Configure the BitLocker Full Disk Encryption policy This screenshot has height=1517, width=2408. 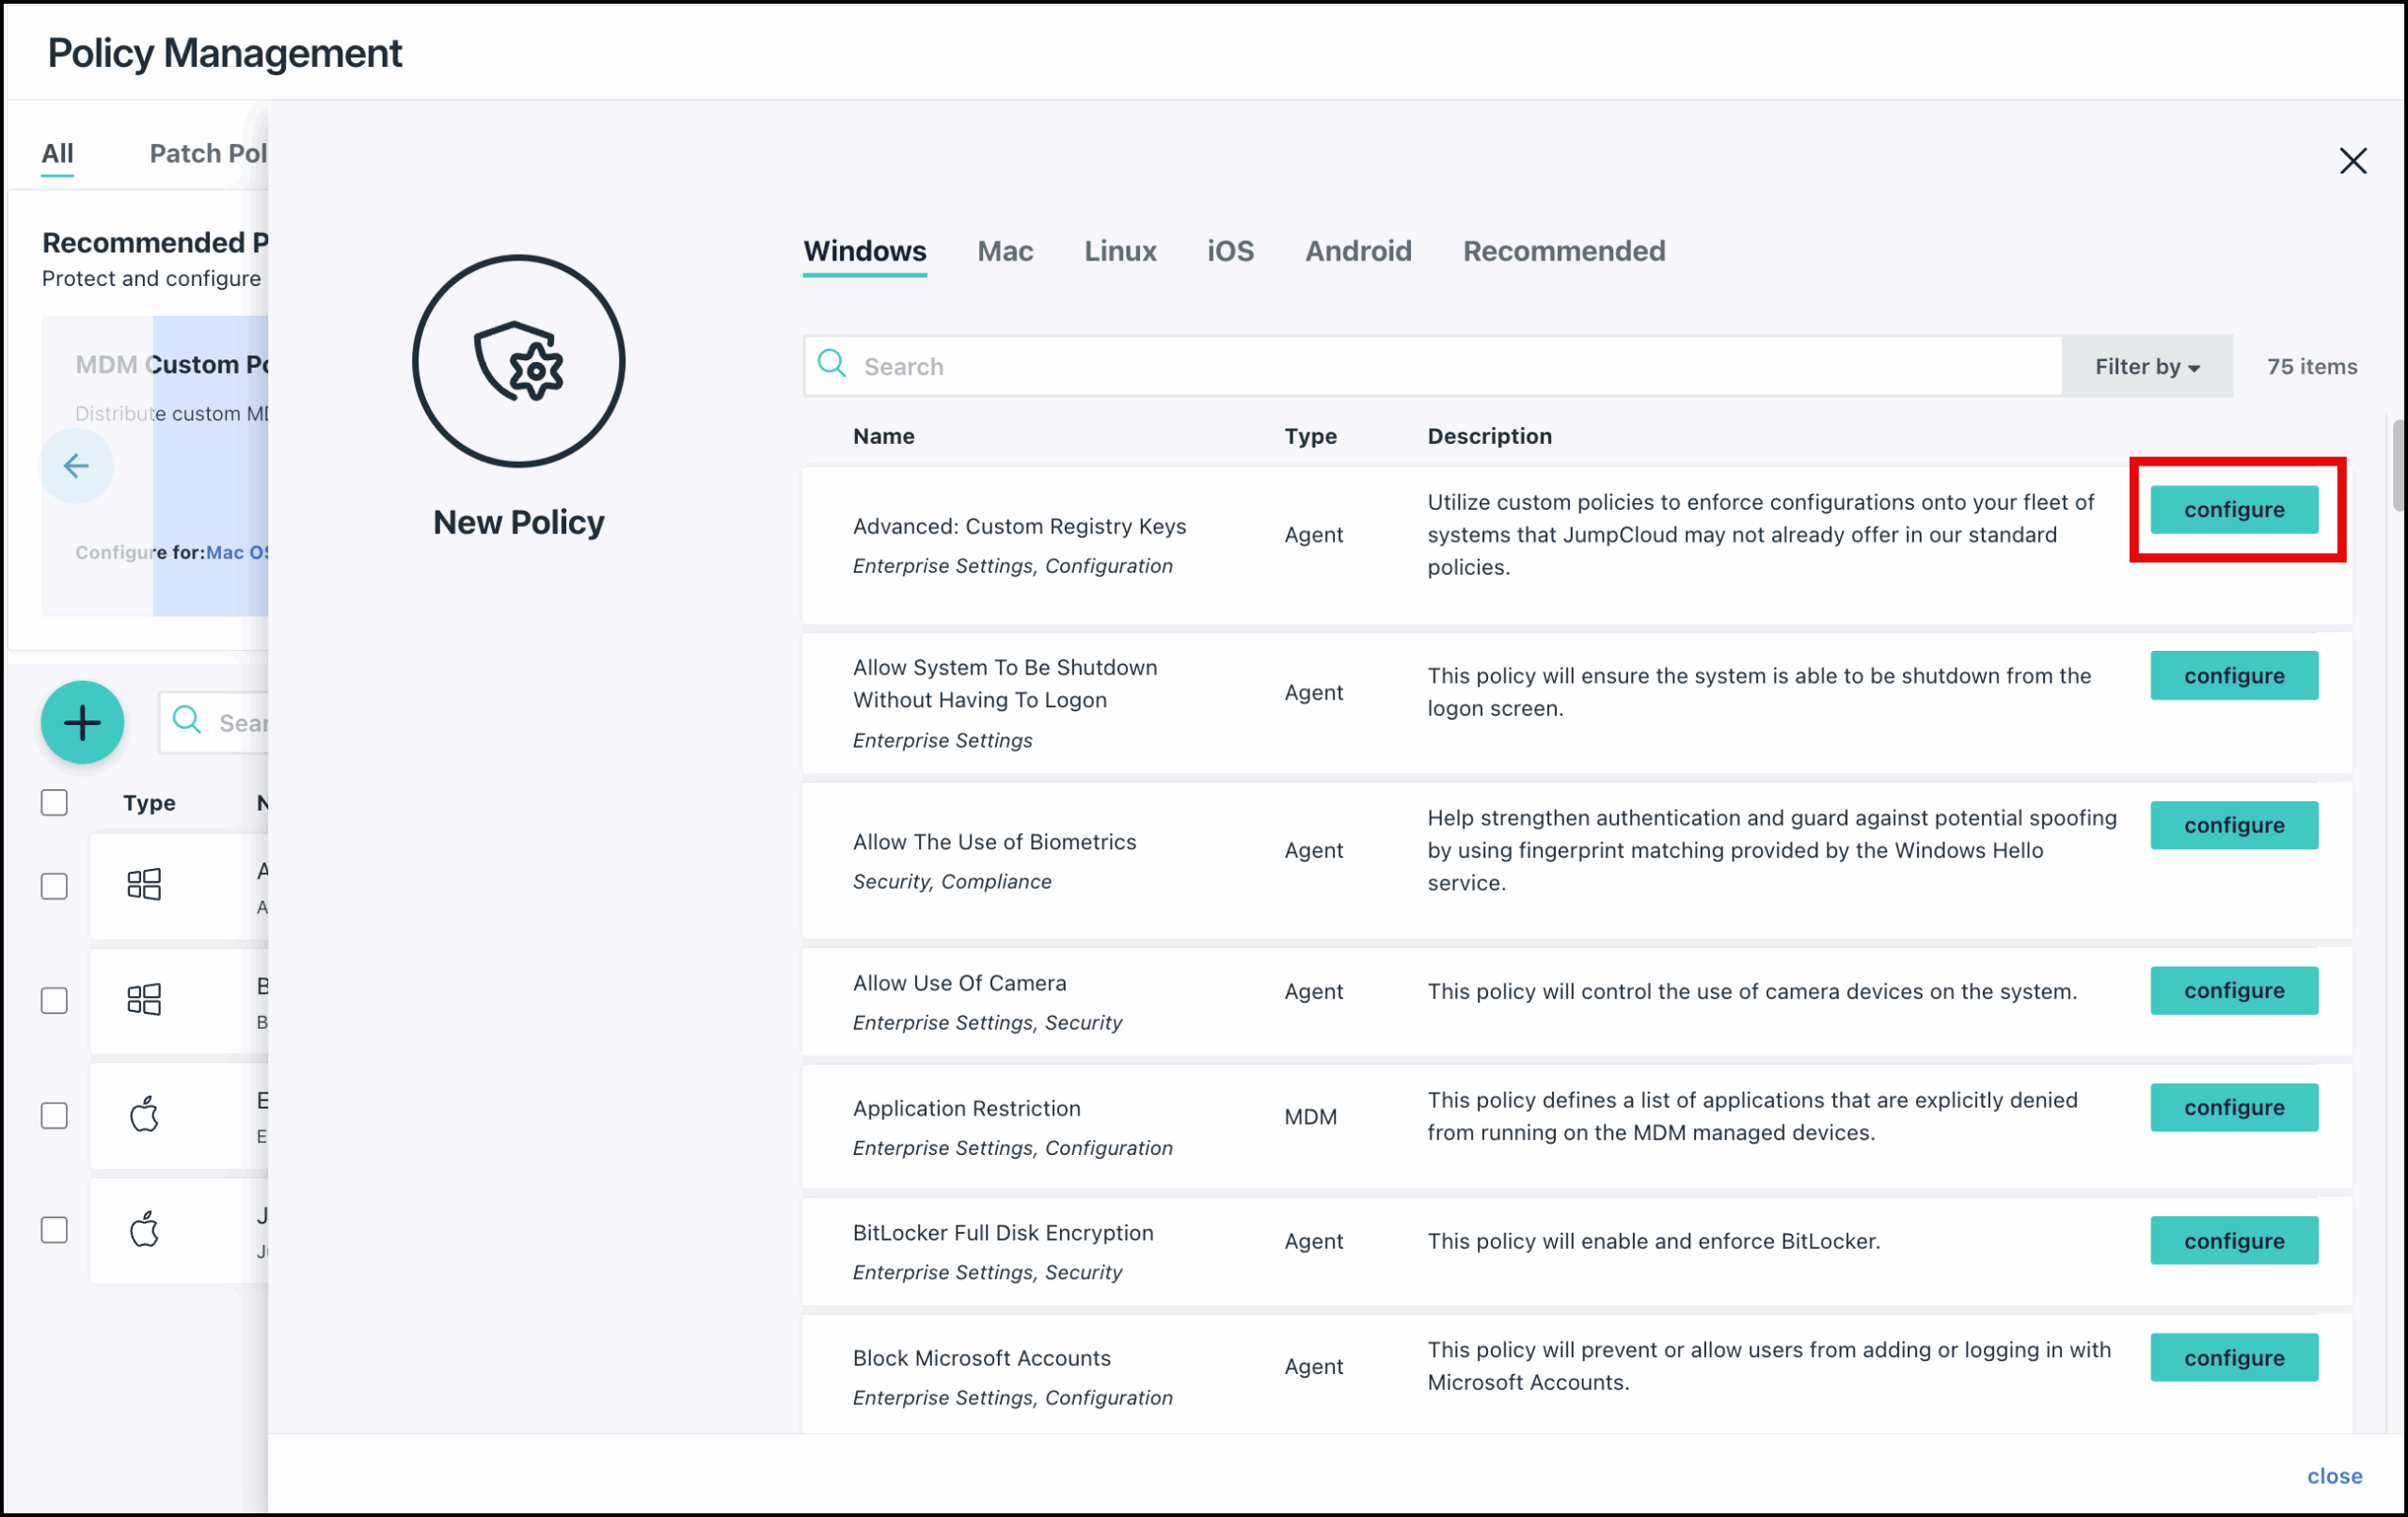2235,1240
